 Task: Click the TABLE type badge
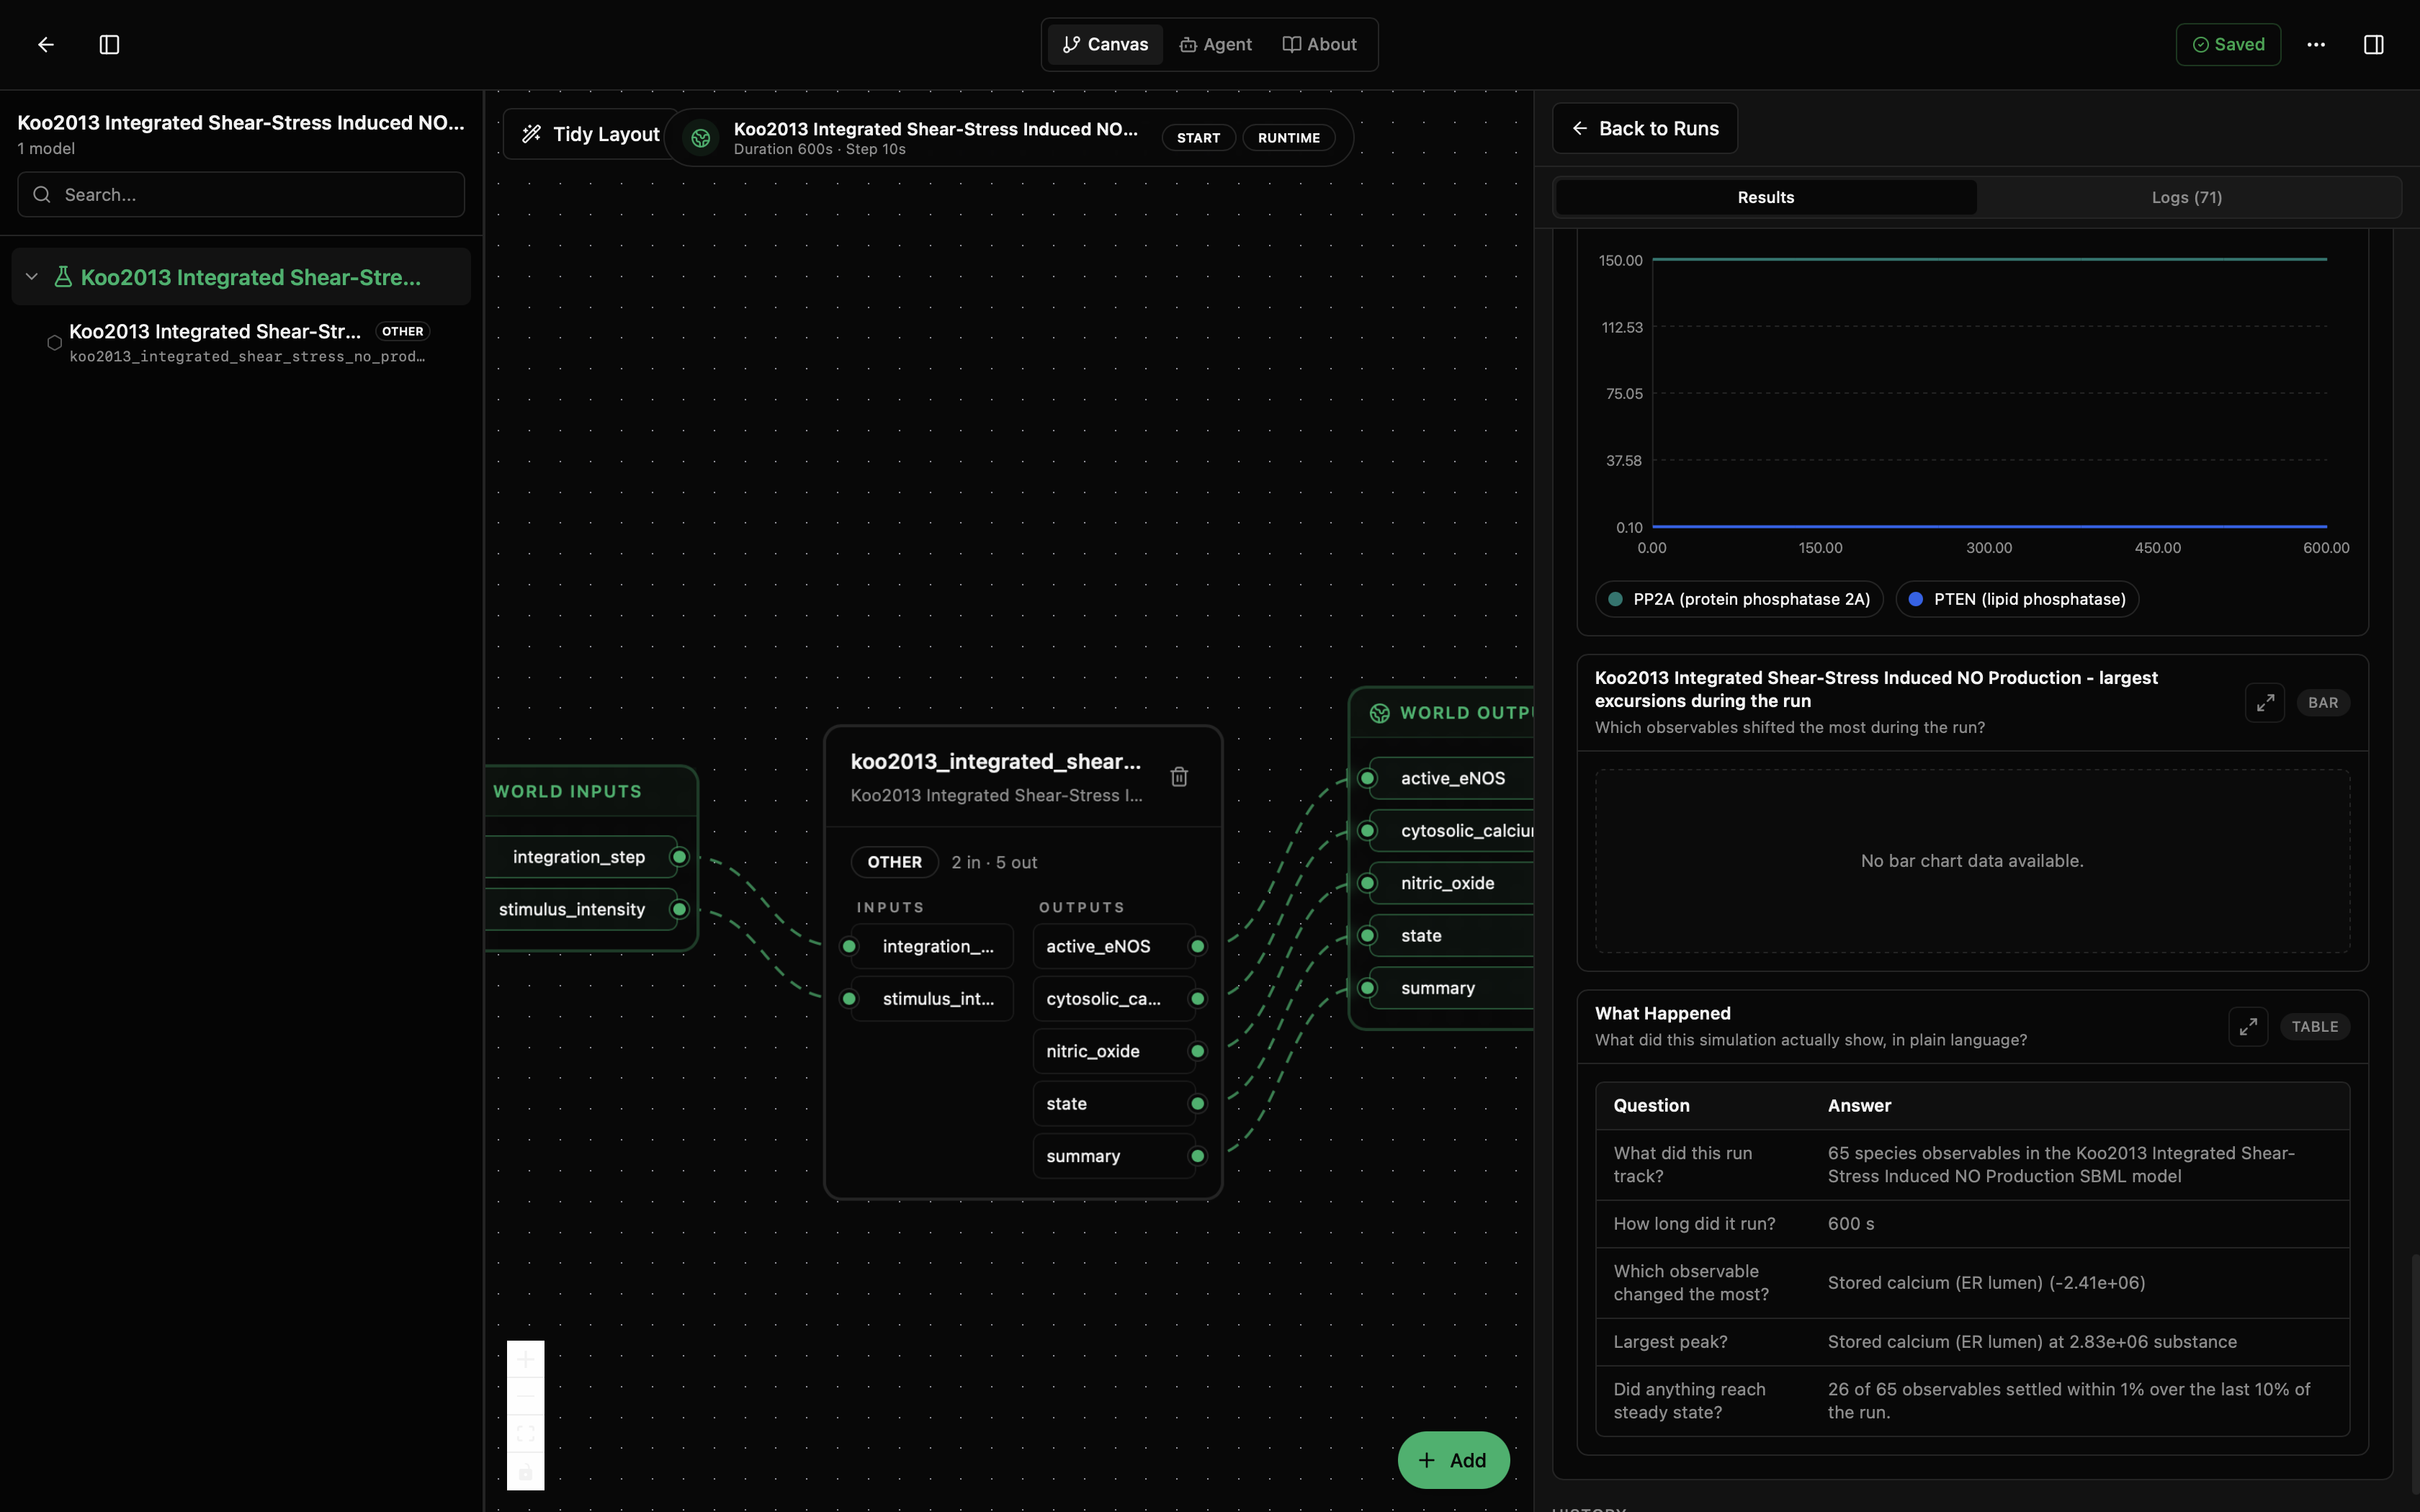2315,1026
